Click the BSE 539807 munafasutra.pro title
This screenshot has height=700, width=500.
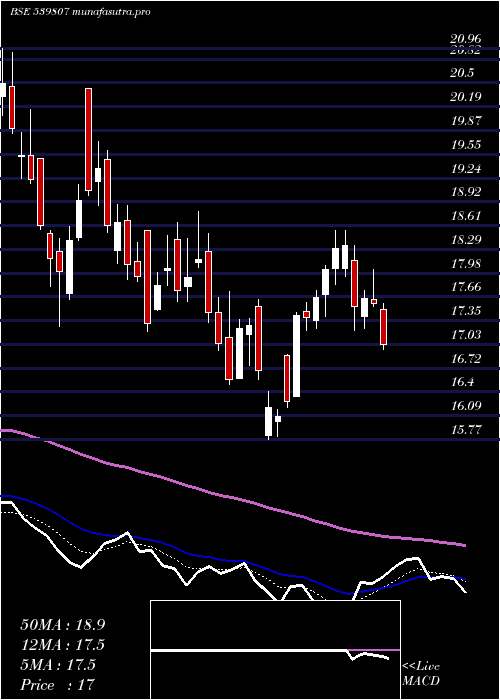point(80,12)
